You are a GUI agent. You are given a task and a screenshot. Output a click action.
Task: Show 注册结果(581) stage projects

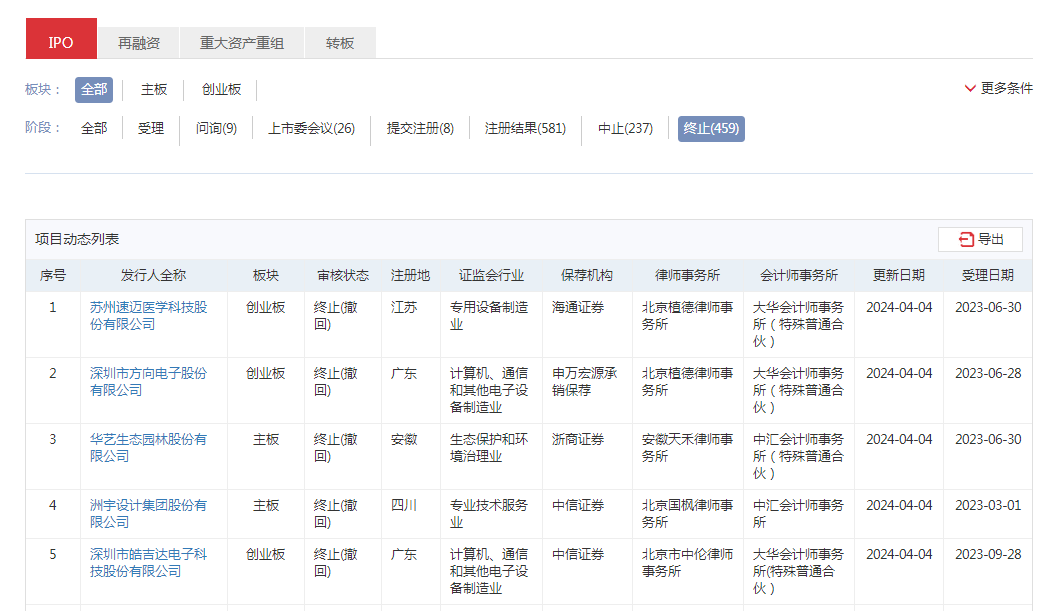525,129
